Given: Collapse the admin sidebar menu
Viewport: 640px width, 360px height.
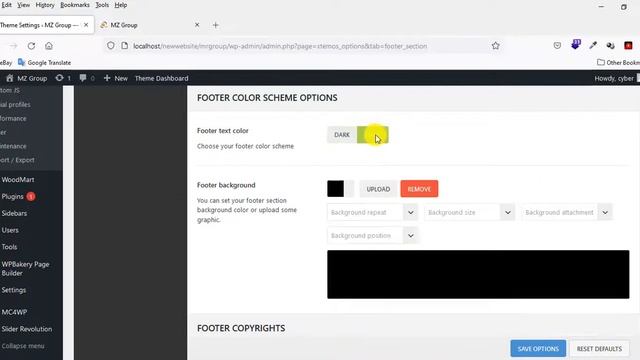Looking at the screenshot, I should click(x=23, y=346).
